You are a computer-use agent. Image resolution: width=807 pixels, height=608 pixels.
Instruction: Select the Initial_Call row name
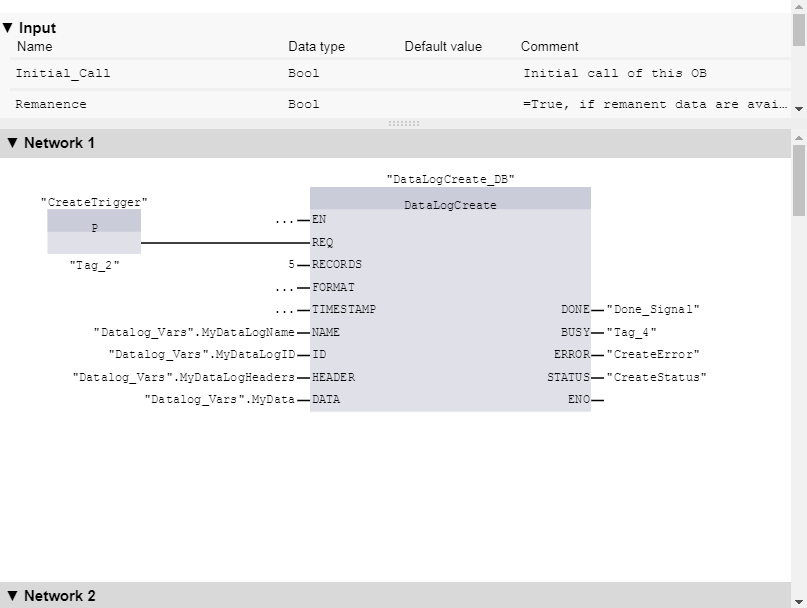tap(63, 73)
